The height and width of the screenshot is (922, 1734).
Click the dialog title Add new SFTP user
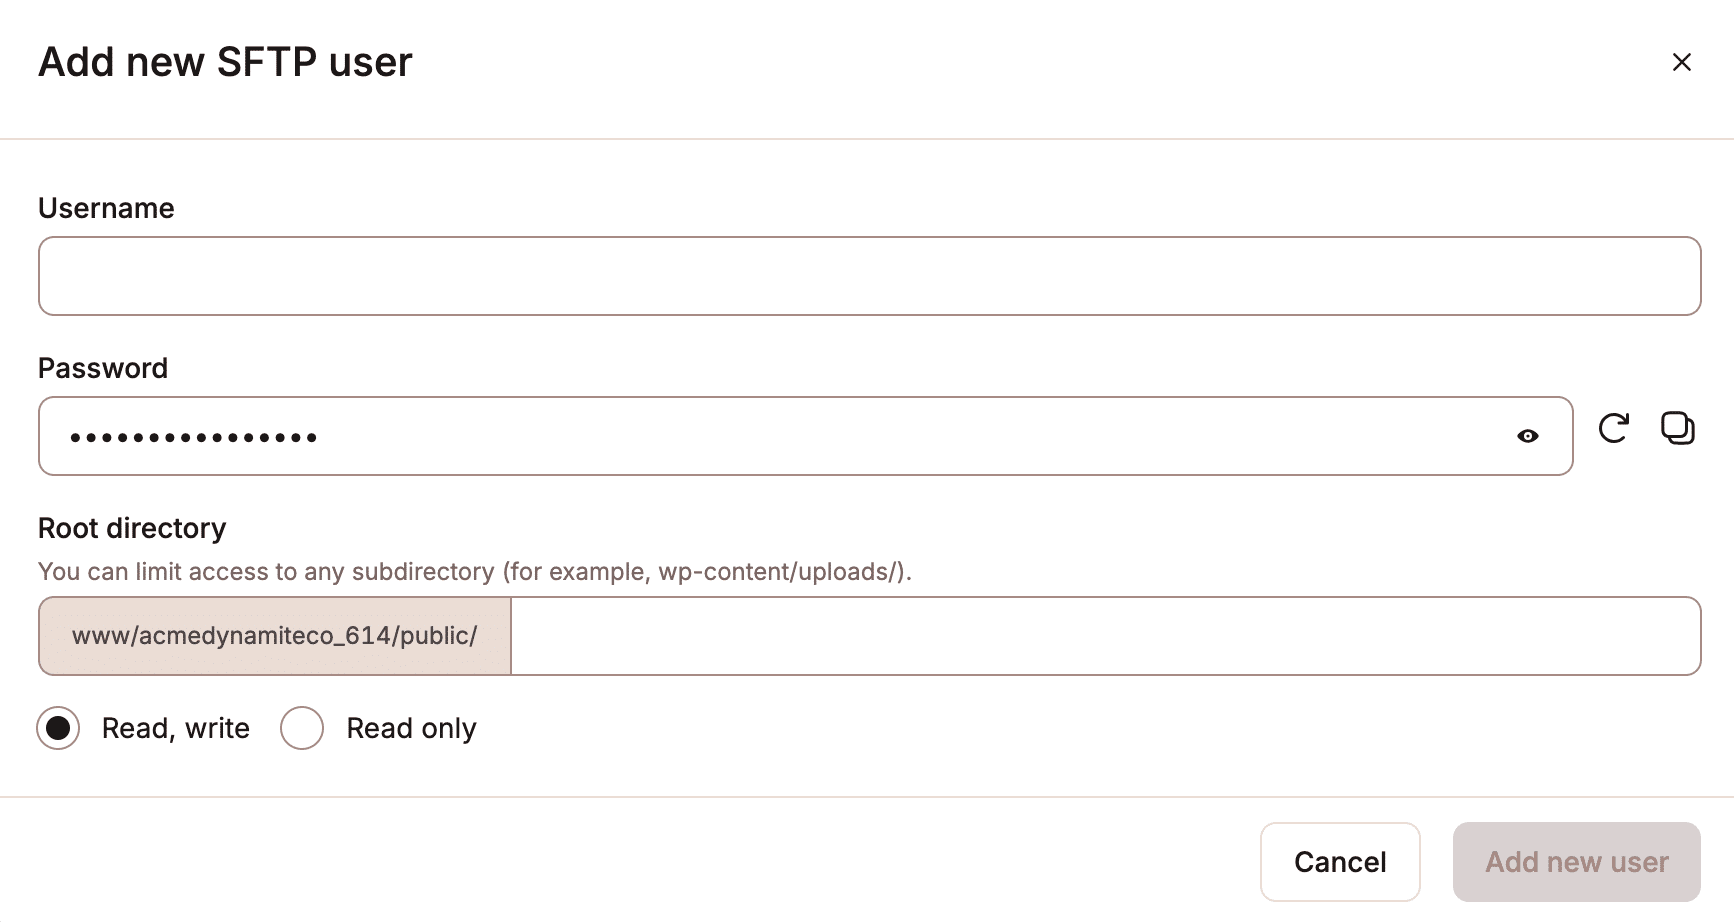coord(224,62)
